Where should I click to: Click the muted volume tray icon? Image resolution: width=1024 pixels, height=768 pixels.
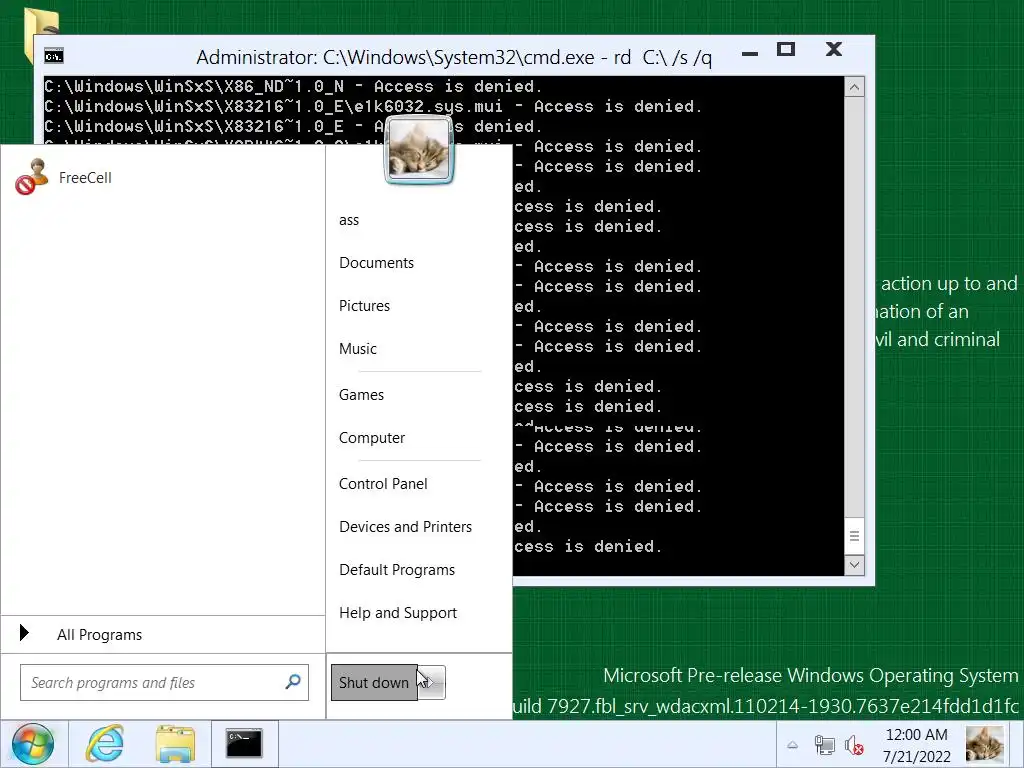pyautogui.click(x=854, y=745)
